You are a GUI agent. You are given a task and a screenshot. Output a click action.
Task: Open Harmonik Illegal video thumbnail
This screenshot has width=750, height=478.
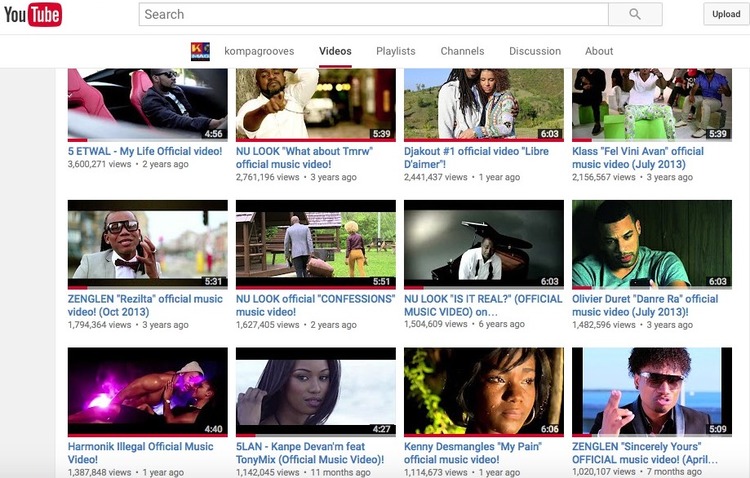[148, 392]
